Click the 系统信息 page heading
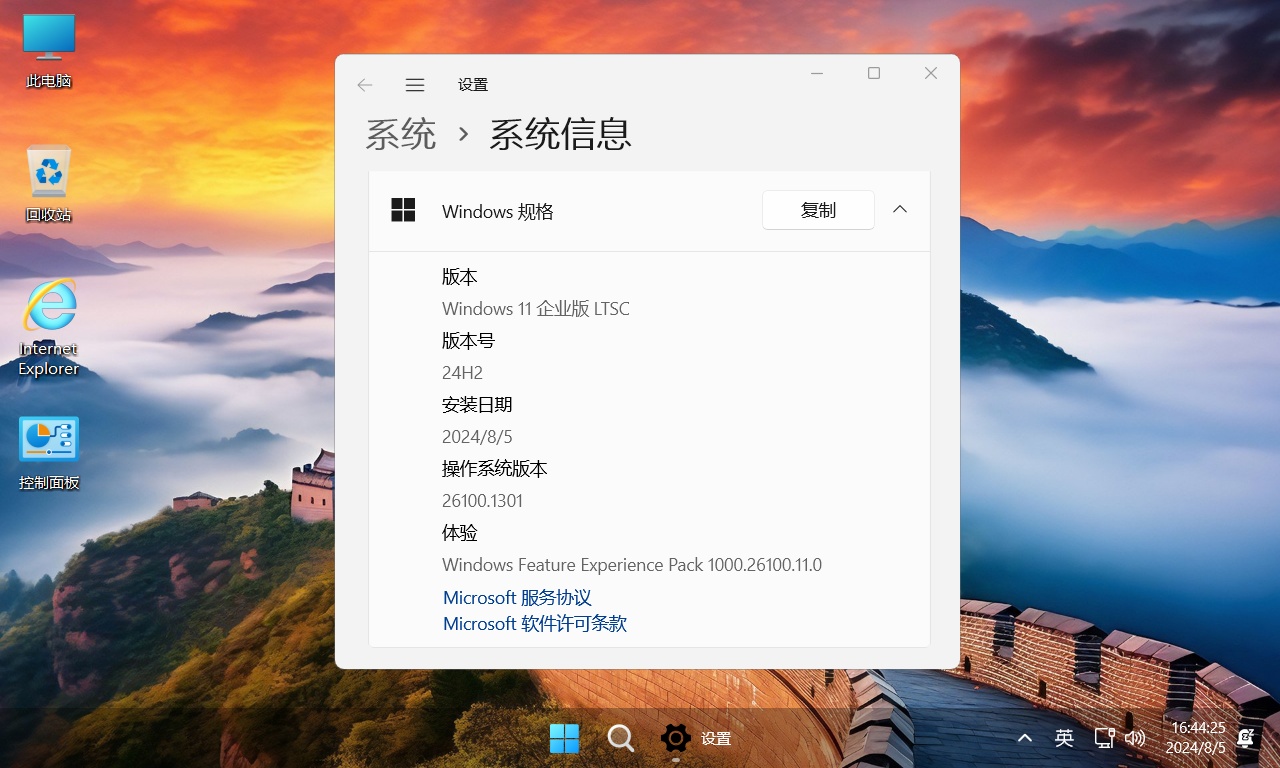Image resolution: width=1280 pixels, height=768 pixels. tap(560, 134)
